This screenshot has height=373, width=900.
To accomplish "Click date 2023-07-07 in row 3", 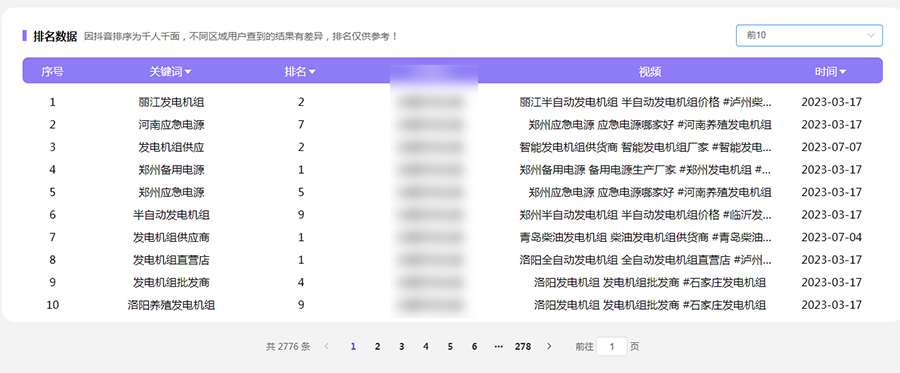I will [x=831, y=147].
